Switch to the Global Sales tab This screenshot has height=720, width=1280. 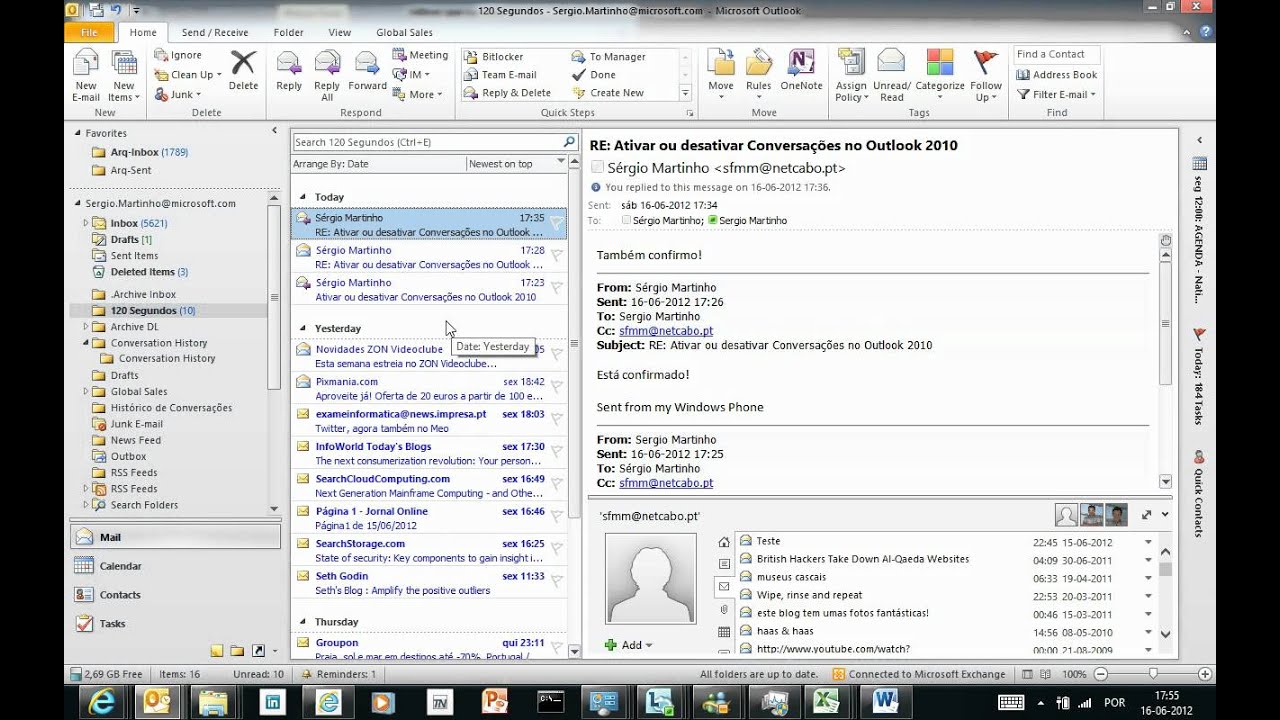[404, 32]
